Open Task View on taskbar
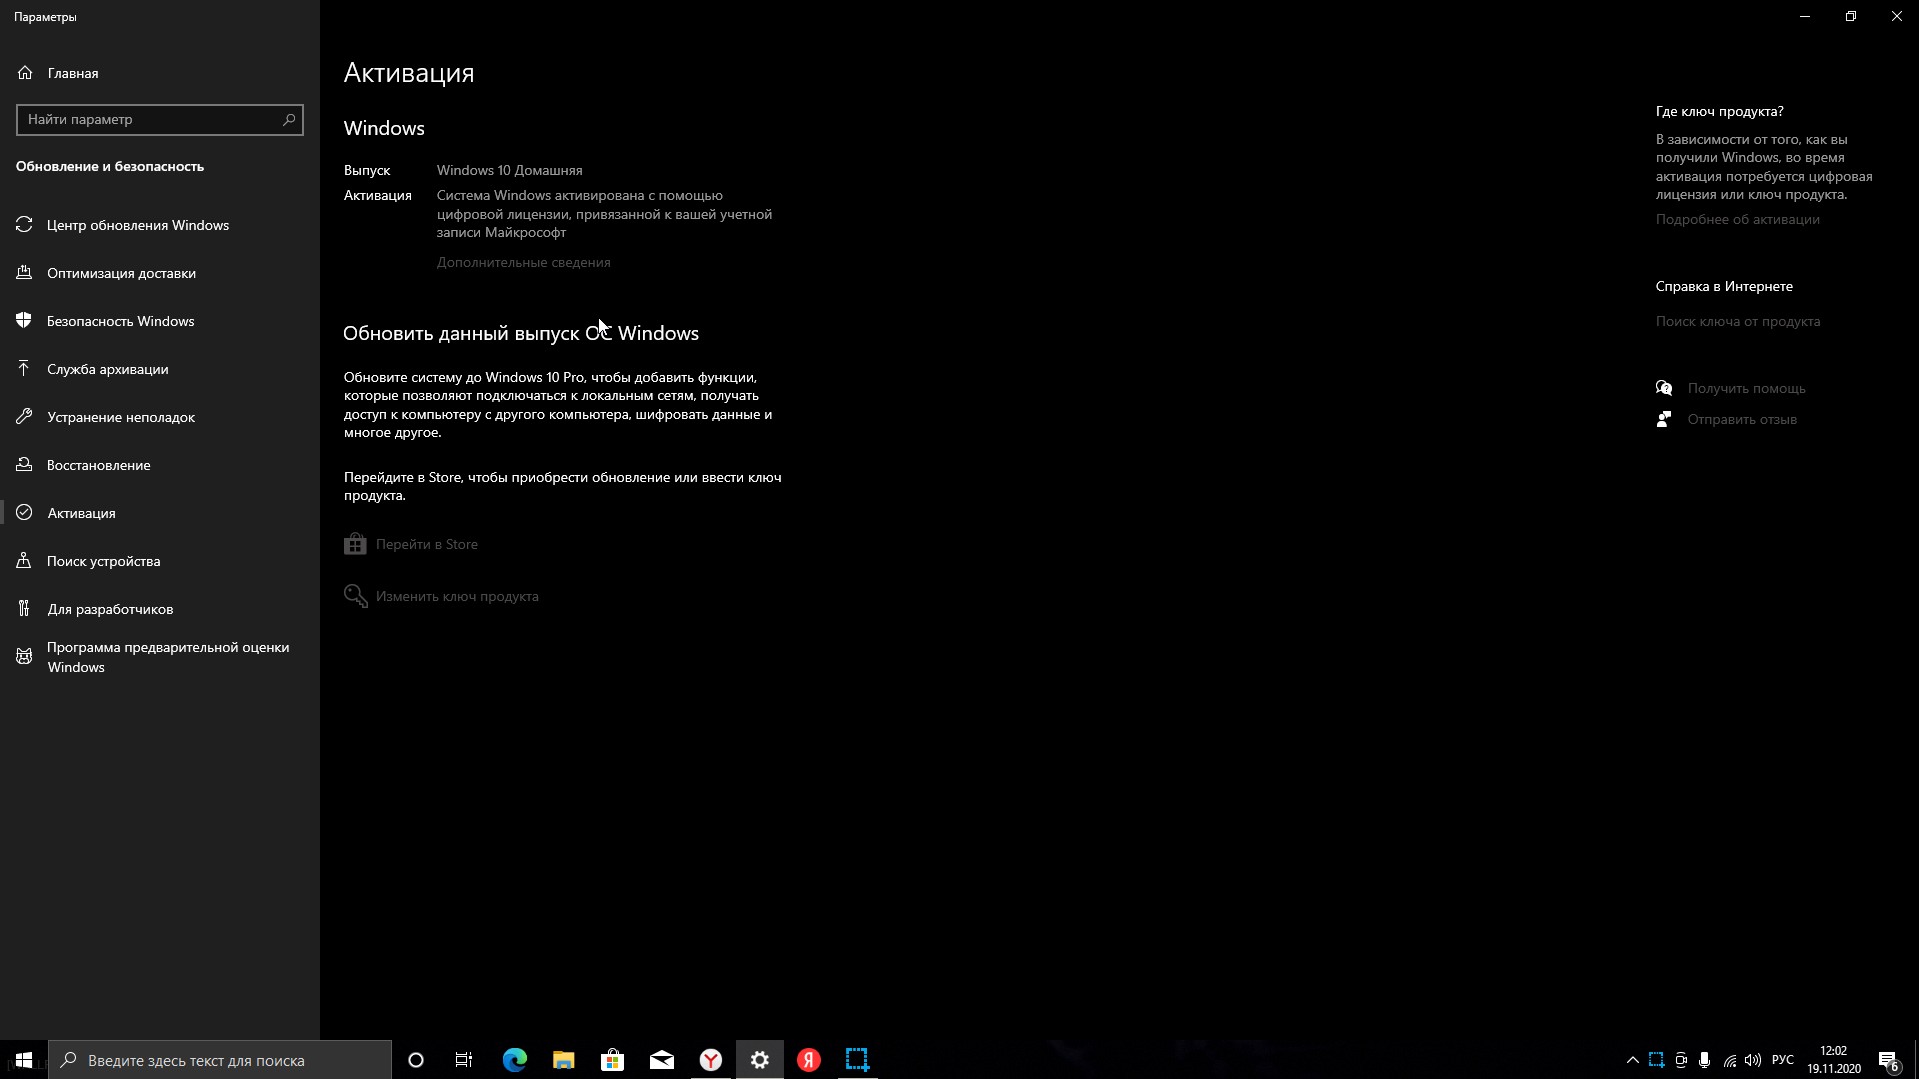Image resolution: width=1919 pixels, height=1079 pixels. (464, 1060)
